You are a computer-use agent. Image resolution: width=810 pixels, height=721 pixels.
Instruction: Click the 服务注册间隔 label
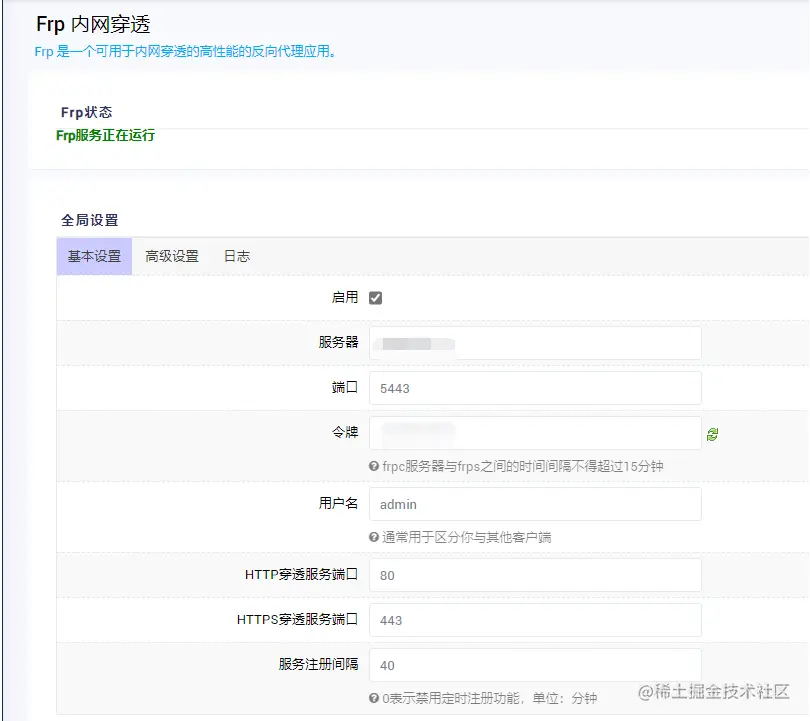click(x=319, y=664)
